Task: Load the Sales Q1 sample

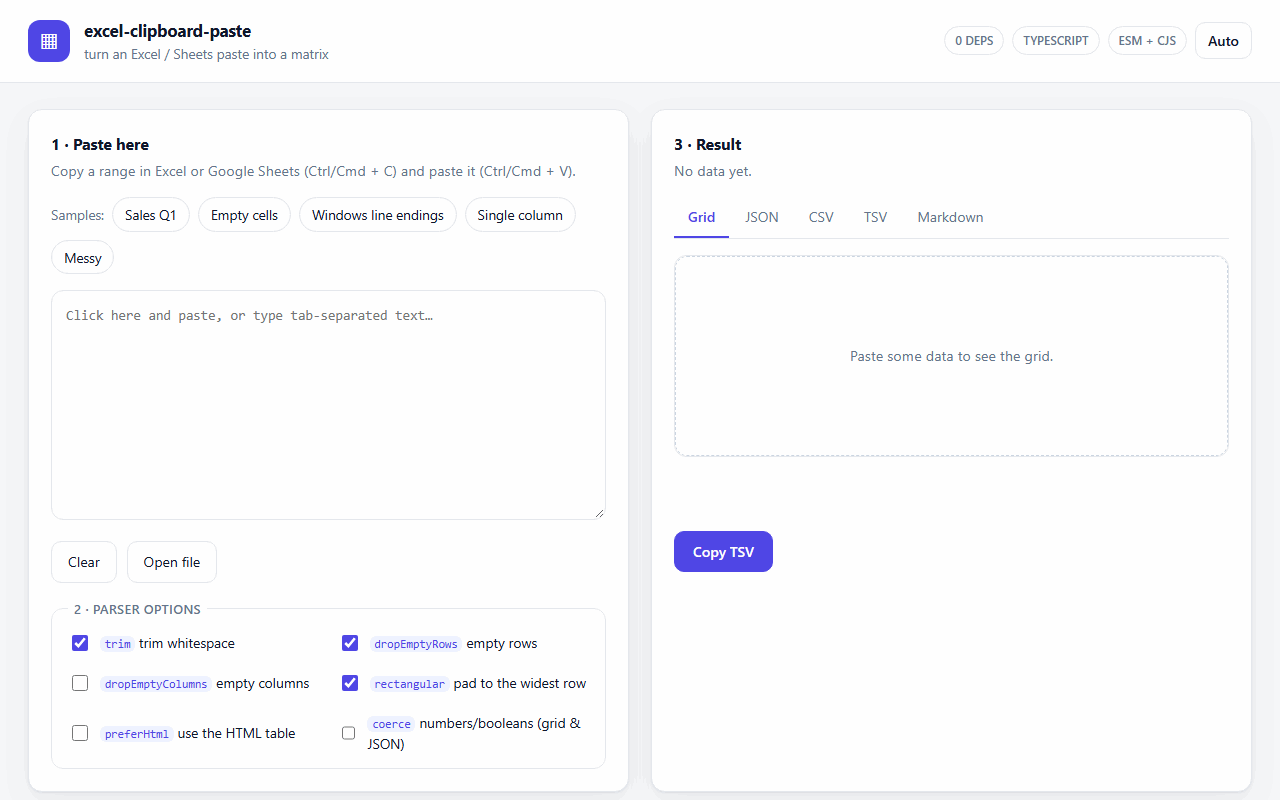Action: (x=151, y=215)
